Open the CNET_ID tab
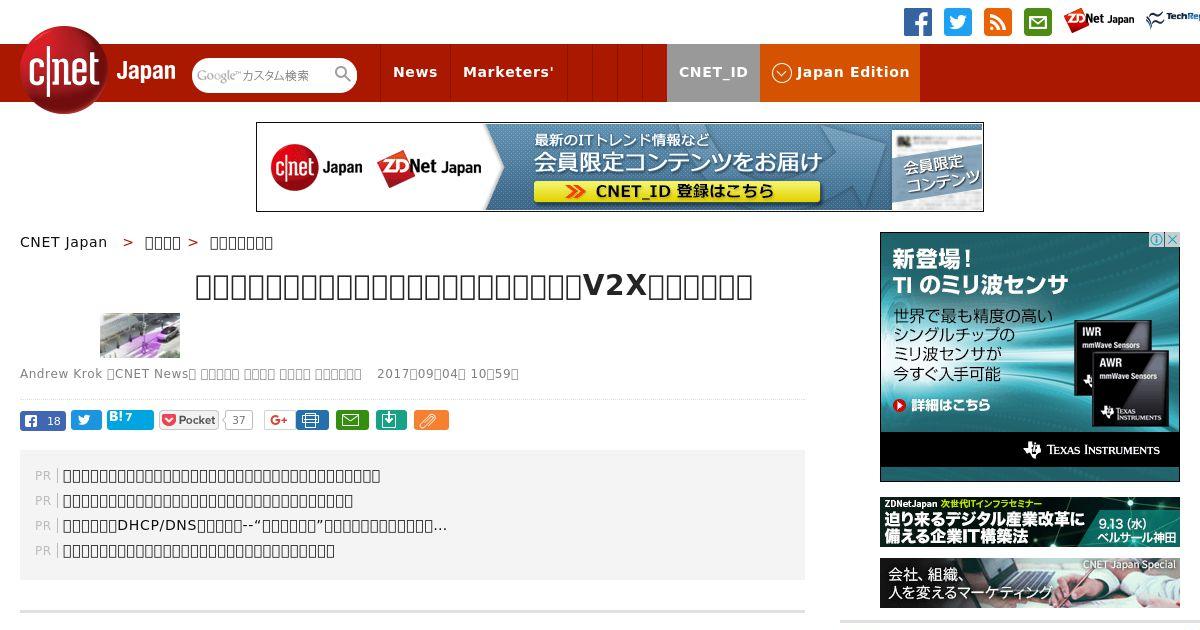Viewport: 1200px width, 630px height. pos(713,73)
